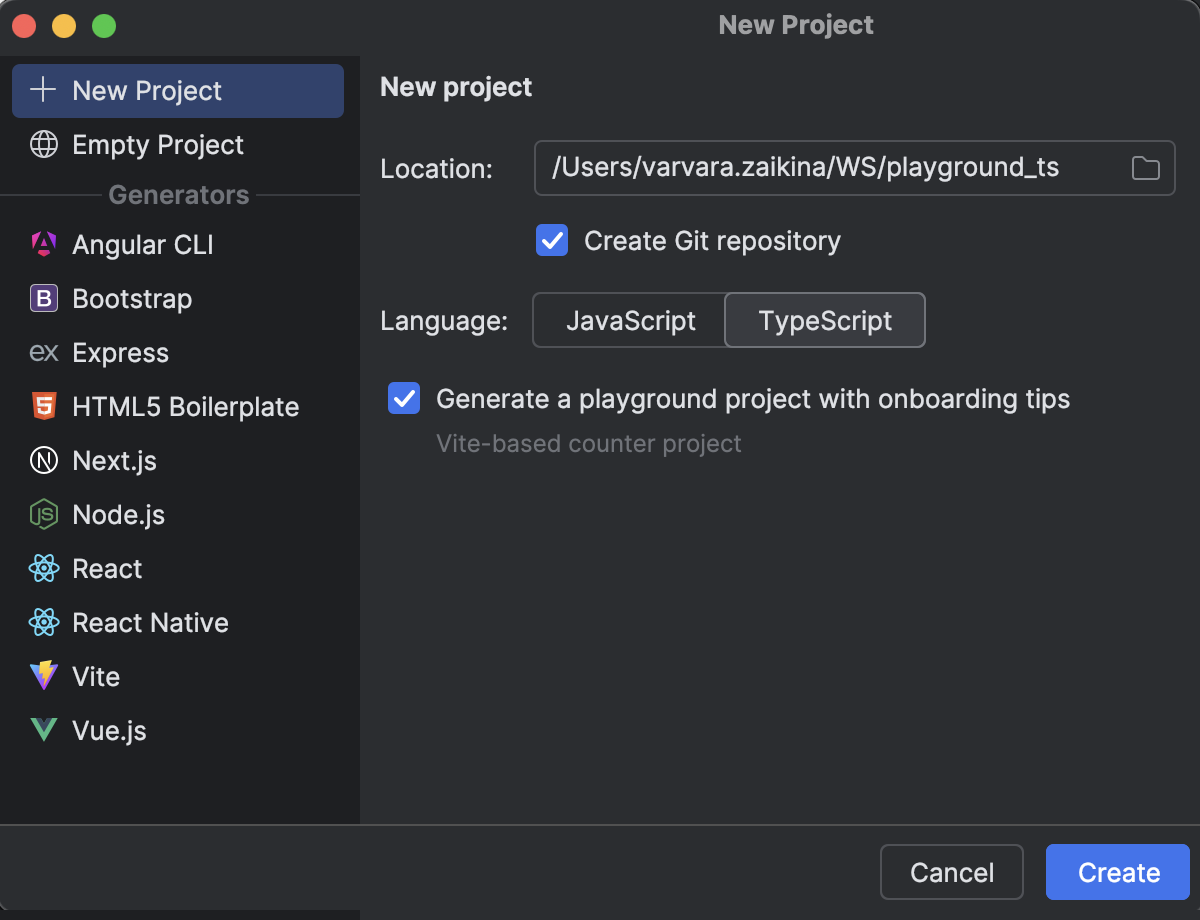Image resolution: width=1200 pixels, height=920 pixels.
Task: Disable the playground project onboarding tips option
Action: tap(404, 398)
